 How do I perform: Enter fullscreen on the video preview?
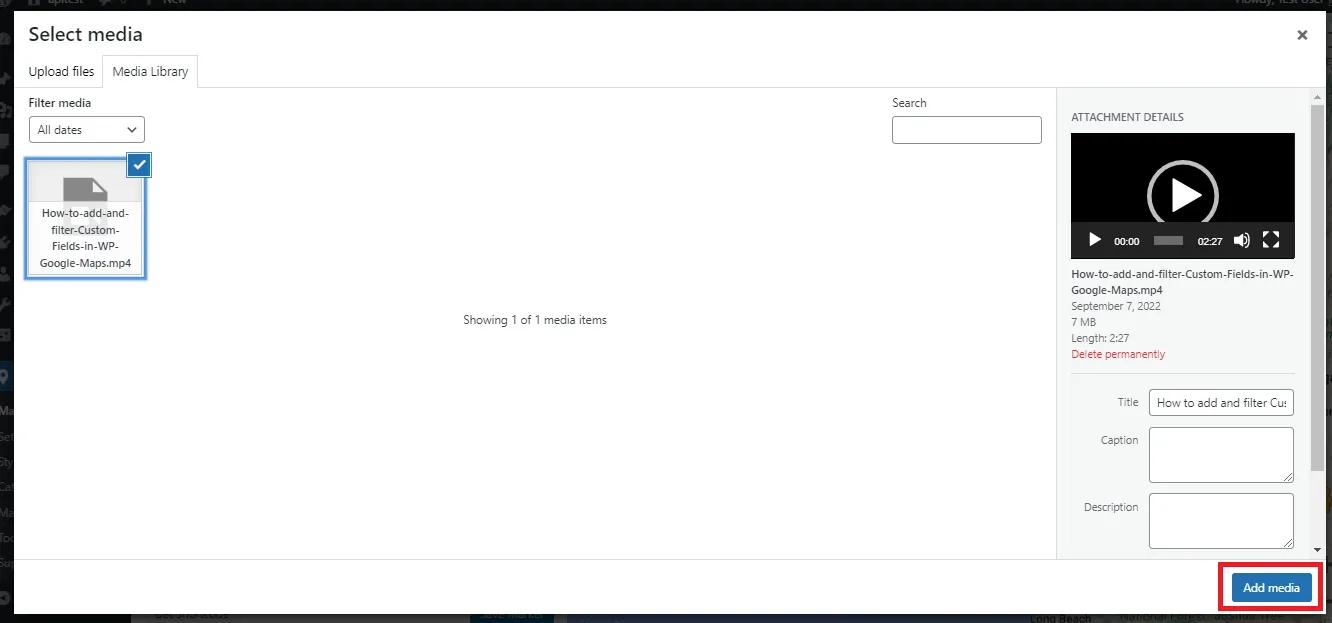coord(1271,240)
